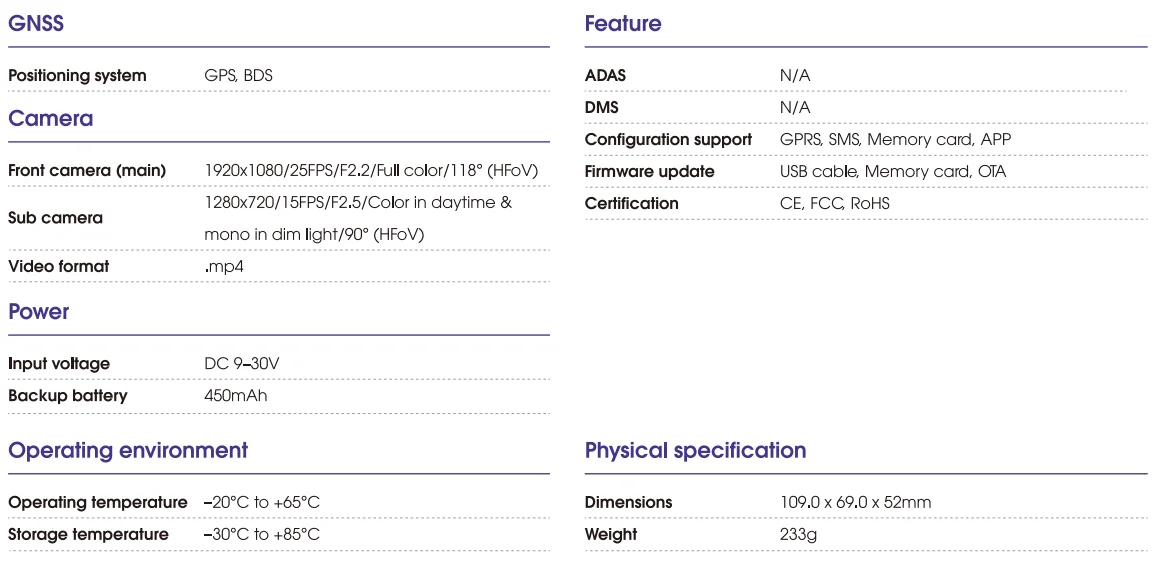The width and height of the screenshot is (1153, 569).
Task: Click the Positioning system label
Action: [x=77, y=75]
